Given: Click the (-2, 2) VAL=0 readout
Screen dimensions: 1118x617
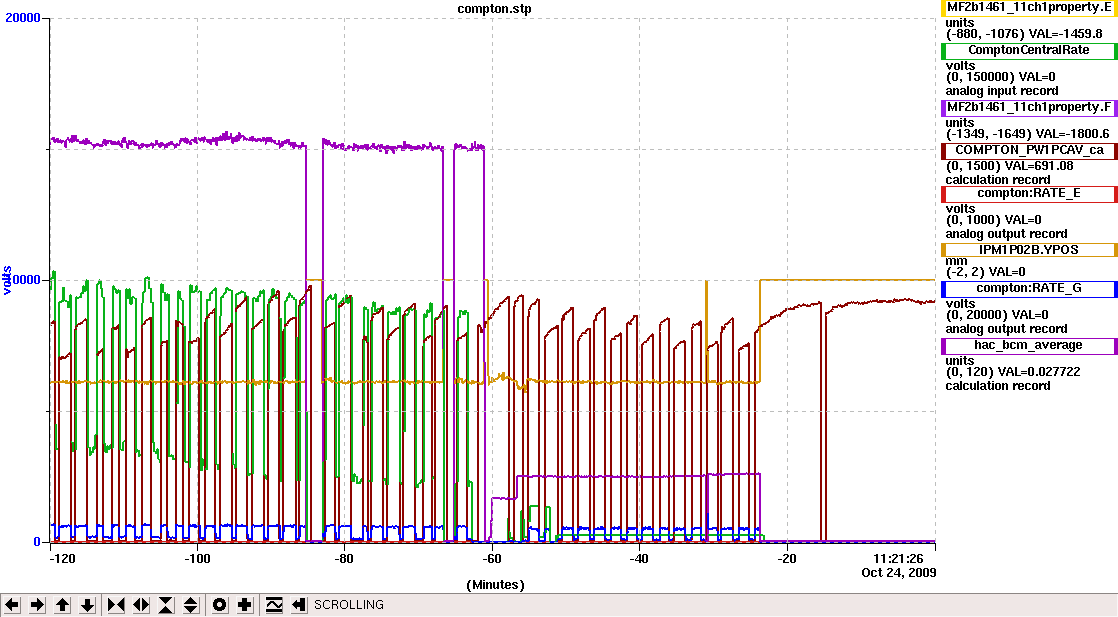Looking at the screenshot, I should pos(985,272).
